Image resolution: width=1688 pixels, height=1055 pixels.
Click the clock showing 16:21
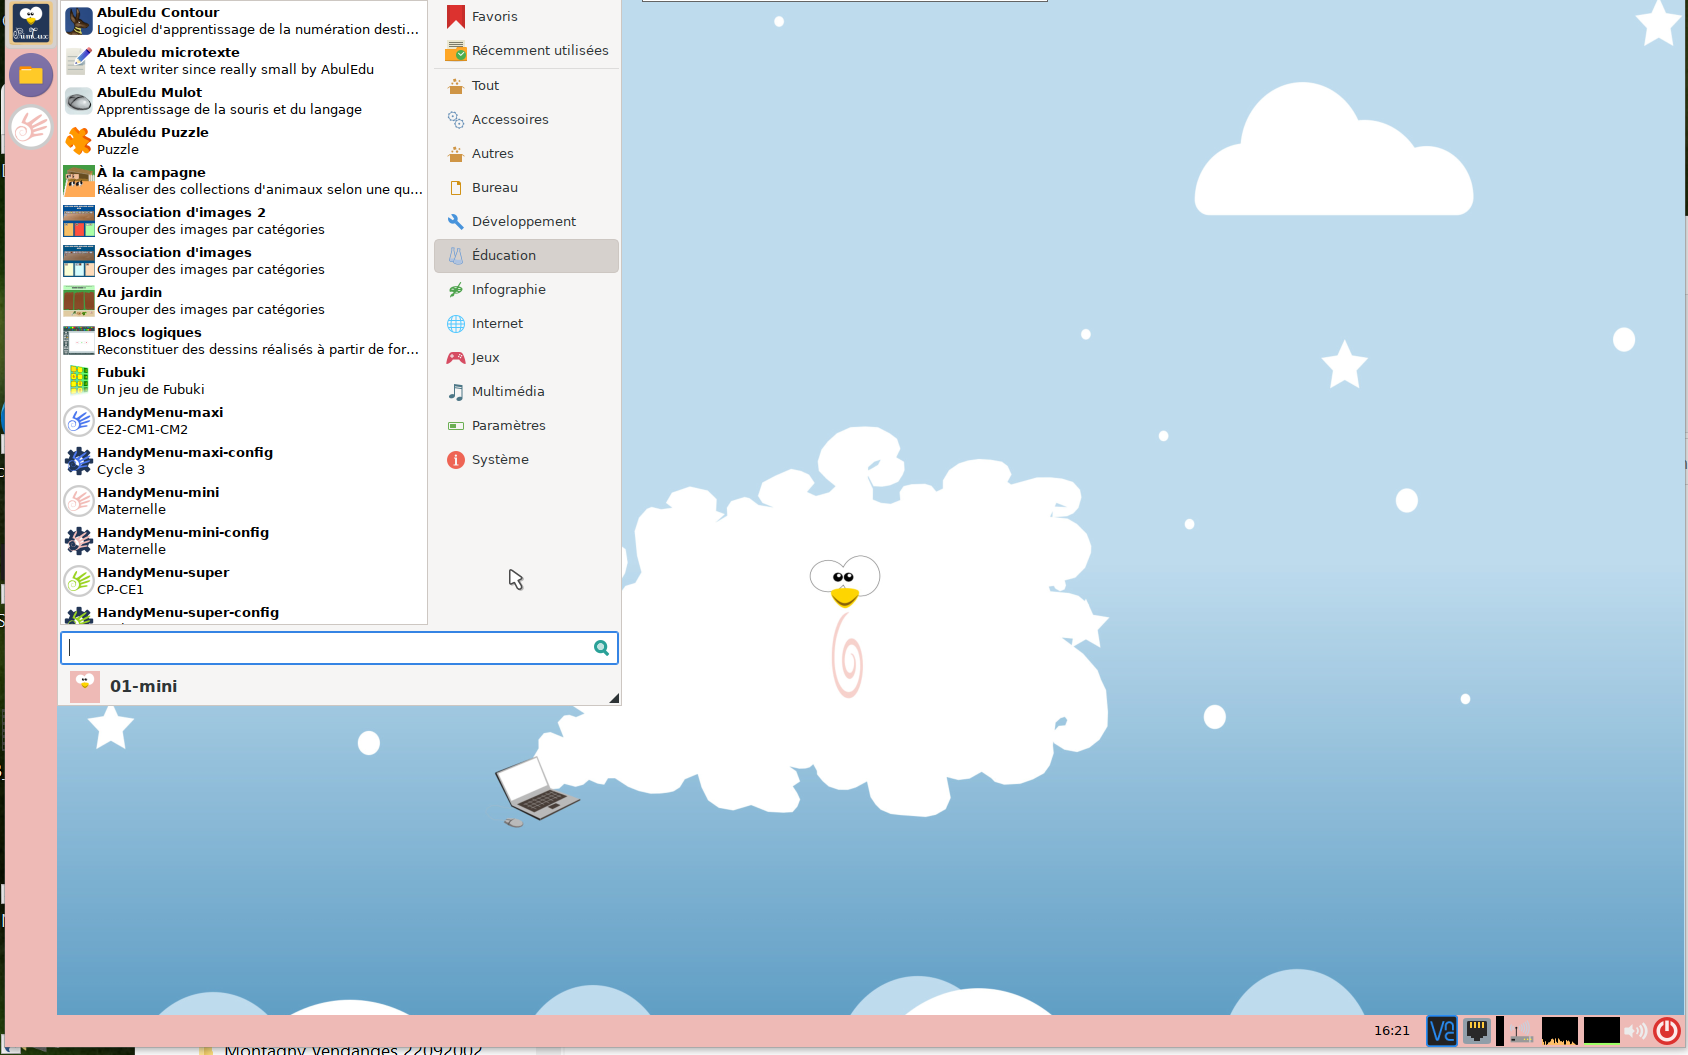pos(1391,1031)
